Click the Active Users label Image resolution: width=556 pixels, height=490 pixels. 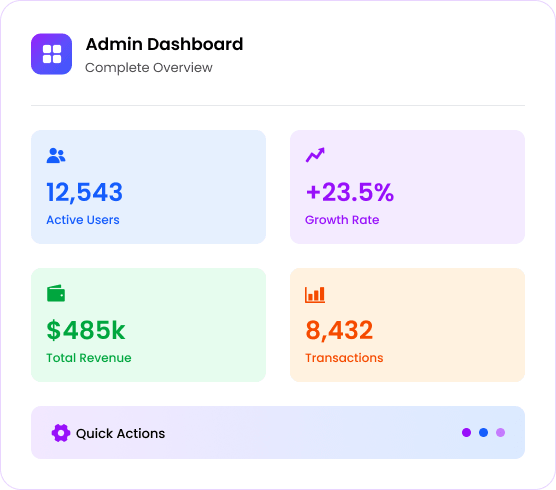[x=83, y=220]
